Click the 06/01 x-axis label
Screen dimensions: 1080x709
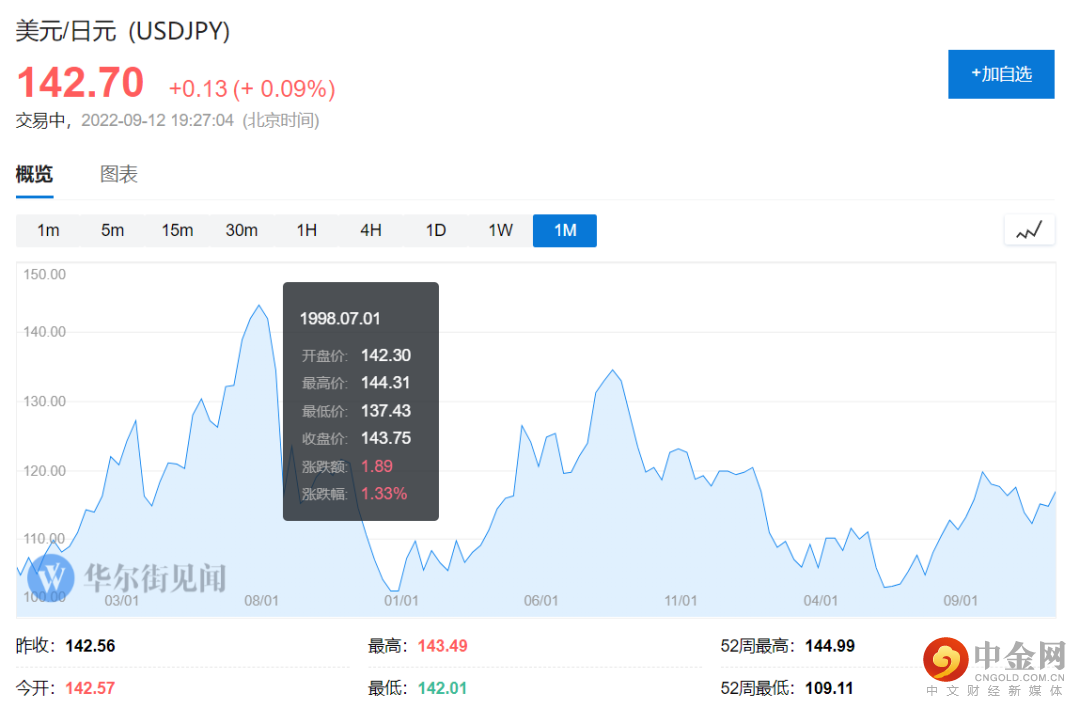[541, 601]
